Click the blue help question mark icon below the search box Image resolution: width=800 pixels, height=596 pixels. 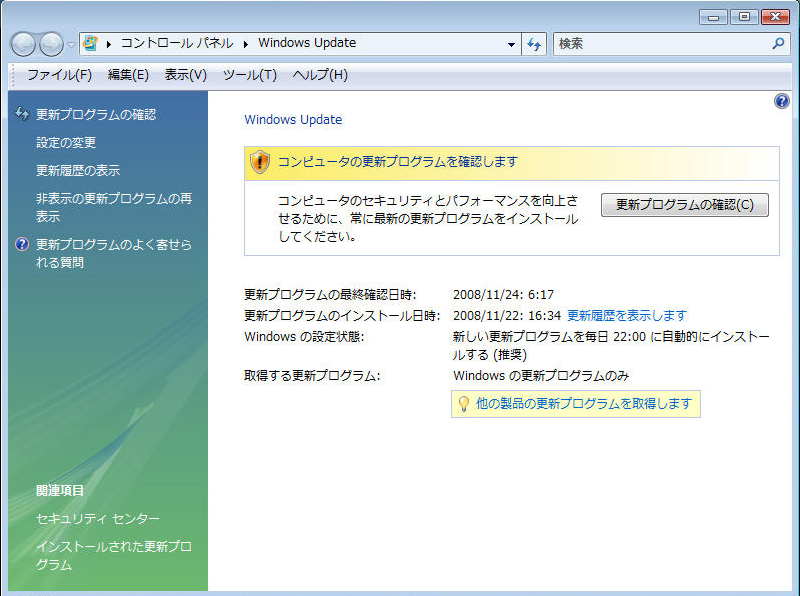[x=781, y=101]
